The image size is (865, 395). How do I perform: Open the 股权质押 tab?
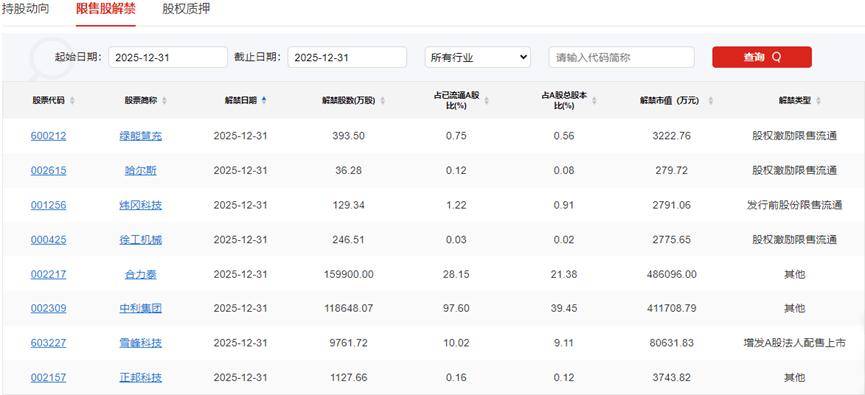coord(186,9)
